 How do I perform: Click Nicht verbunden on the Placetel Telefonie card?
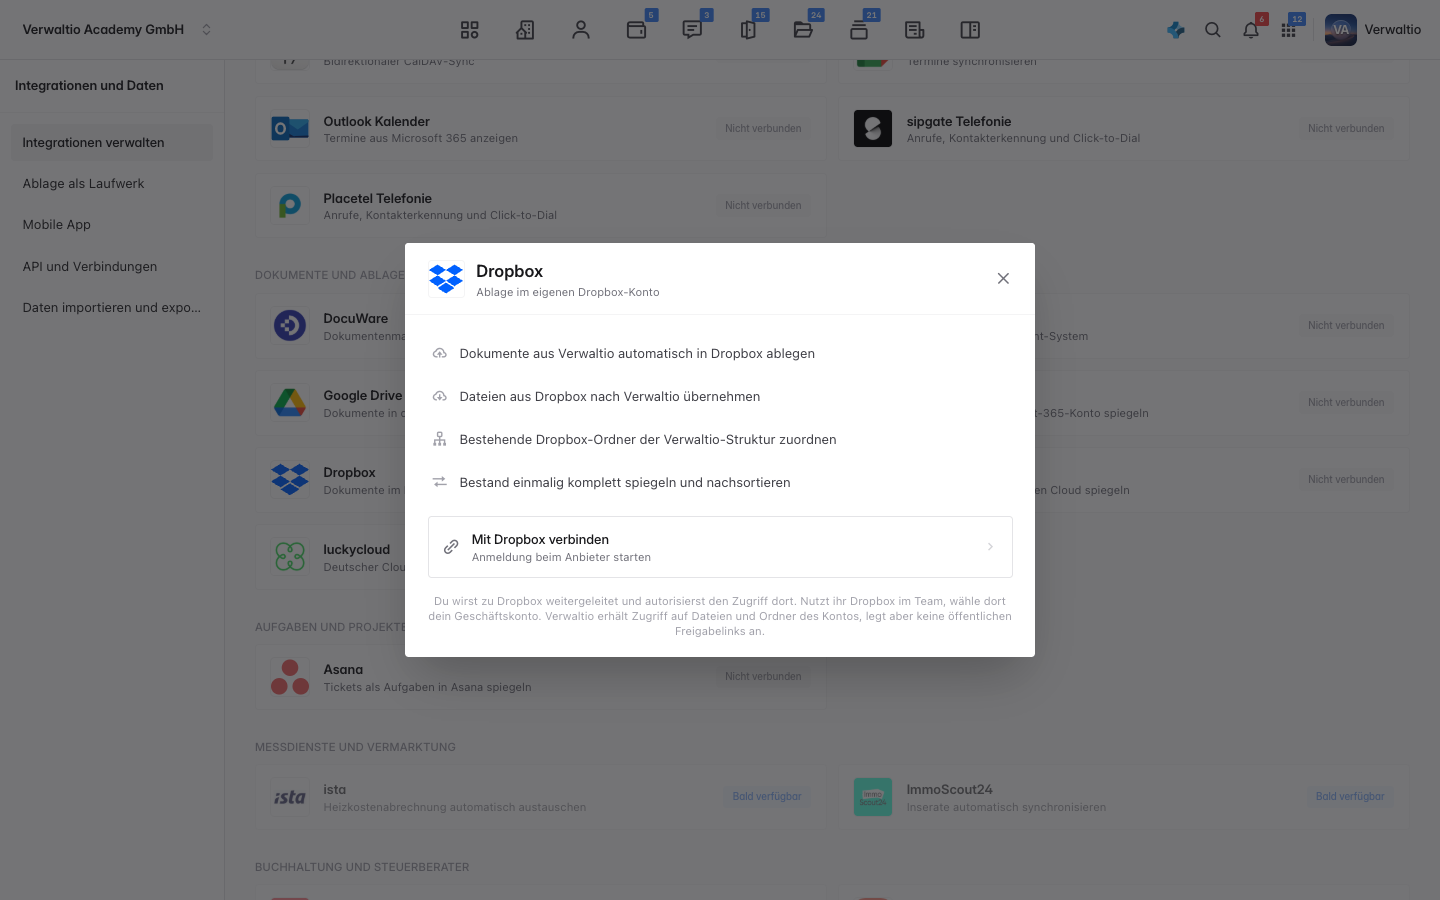pos(763,206)
